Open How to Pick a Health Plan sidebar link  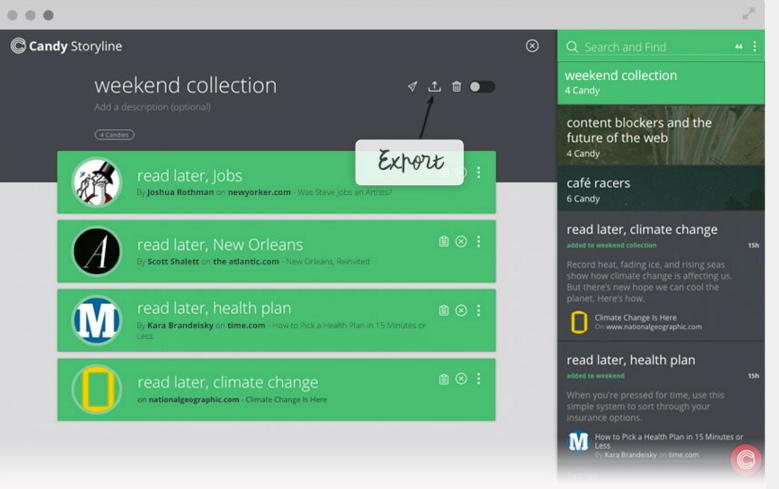[669, 441]
